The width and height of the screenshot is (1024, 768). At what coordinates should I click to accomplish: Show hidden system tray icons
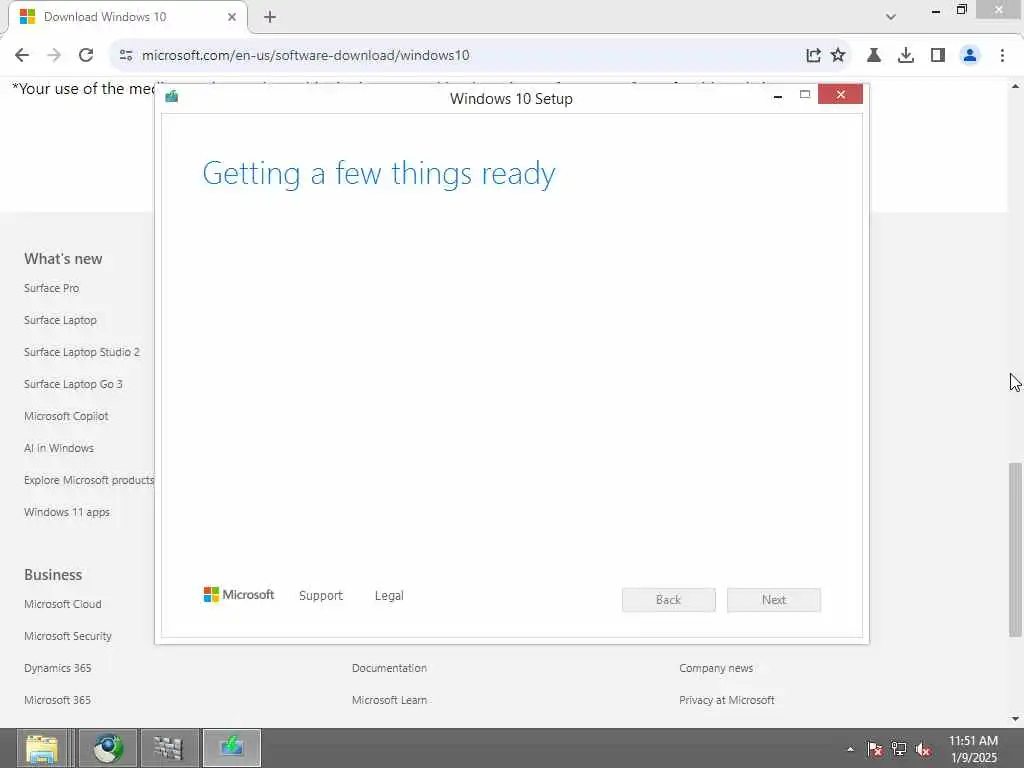coord(850,749)
